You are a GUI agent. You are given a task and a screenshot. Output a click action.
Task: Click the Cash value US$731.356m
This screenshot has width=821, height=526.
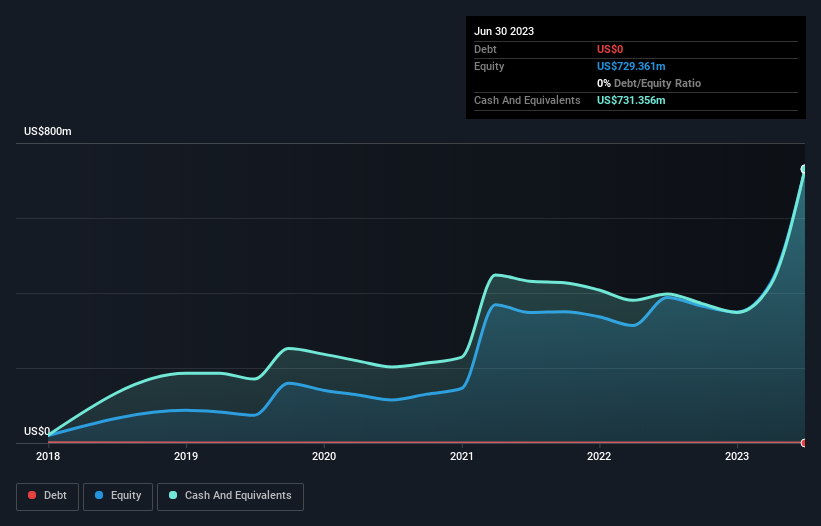point(631,100)
